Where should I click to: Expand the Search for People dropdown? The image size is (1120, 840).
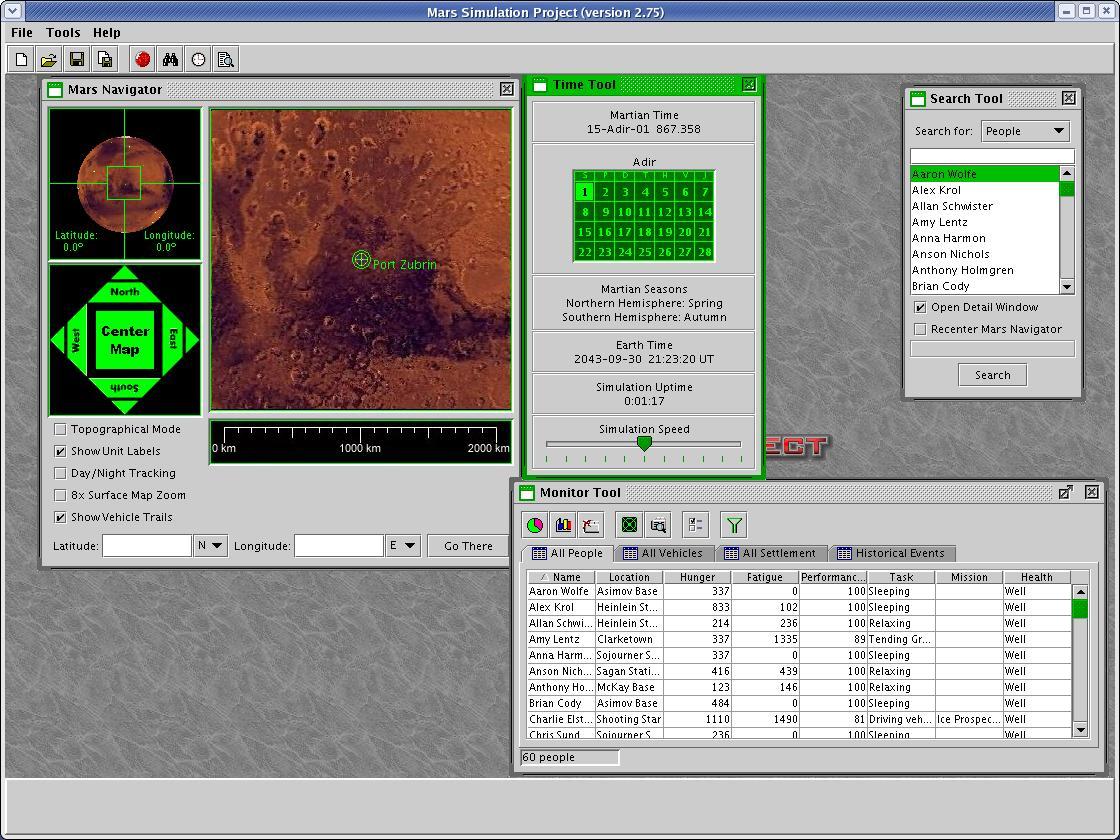[x=1025, y=131]
